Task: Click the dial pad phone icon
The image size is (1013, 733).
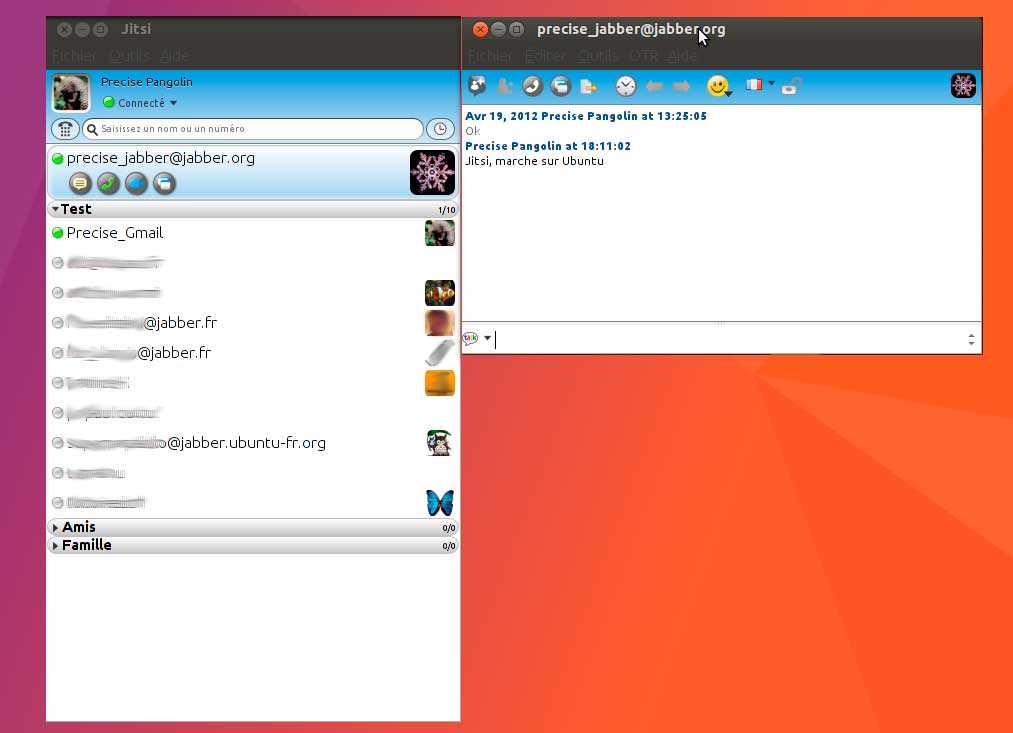Action: point(65,129)
